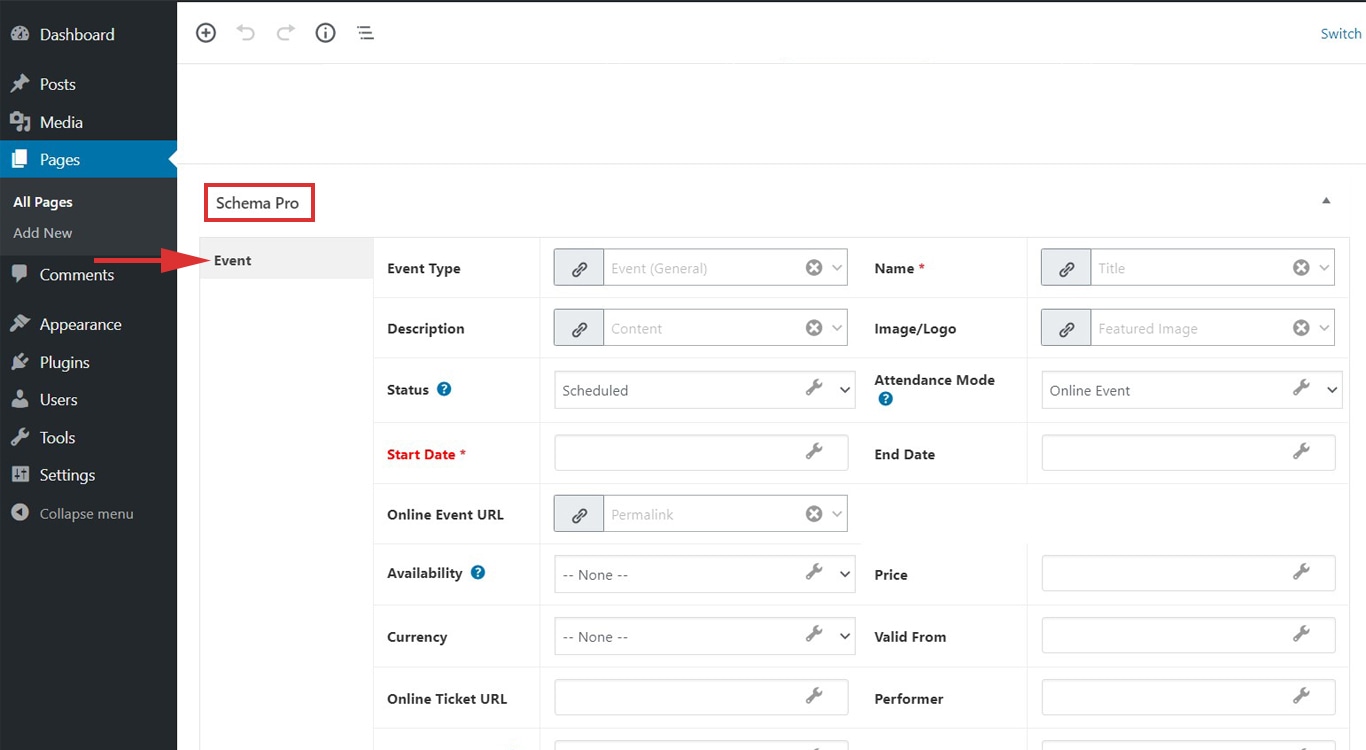Open the document details info icon
This screenshot has width=1366, height=750.
click(x=325, y=32)
